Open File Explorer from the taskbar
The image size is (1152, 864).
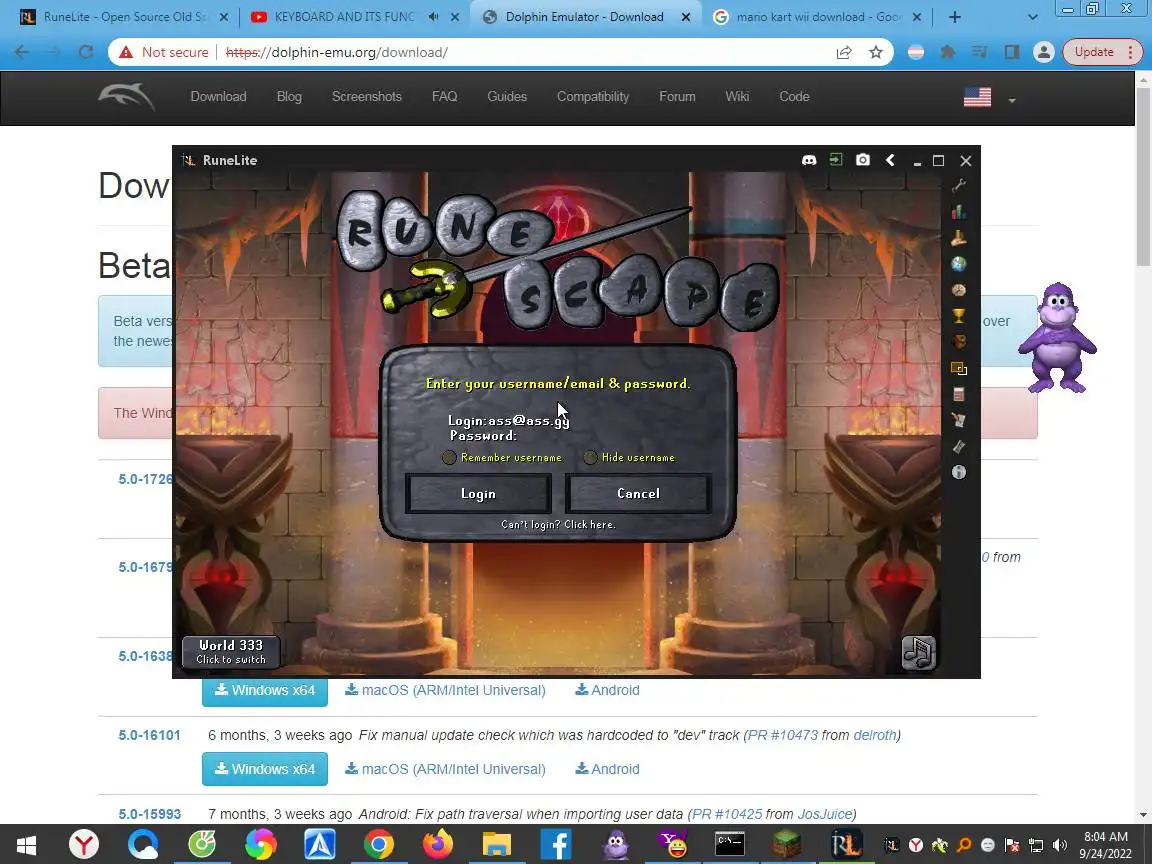tap(497, 844)
